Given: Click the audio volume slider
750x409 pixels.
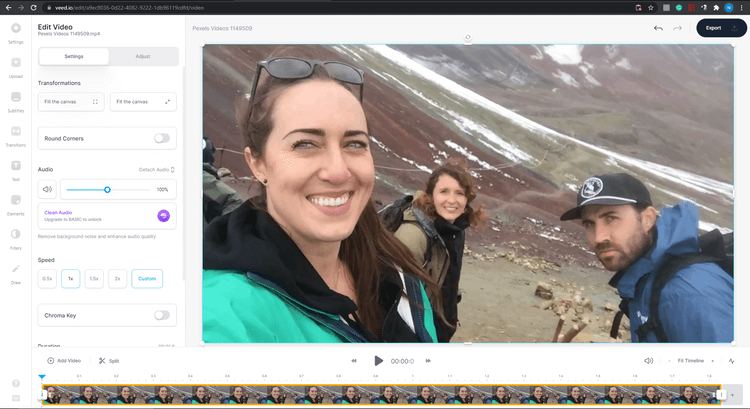Looking at the screenshot, I should (x=107, y=189).
